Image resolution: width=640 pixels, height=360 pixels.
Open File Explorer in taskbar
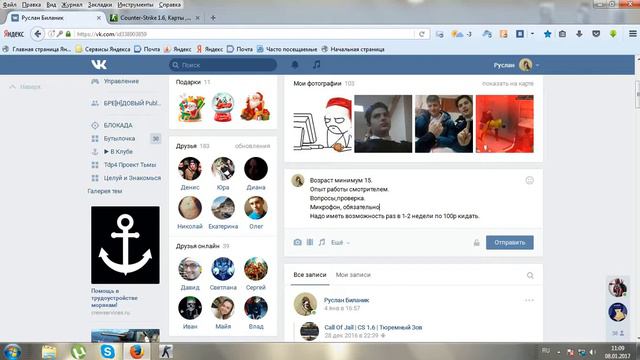pos(49,351)
